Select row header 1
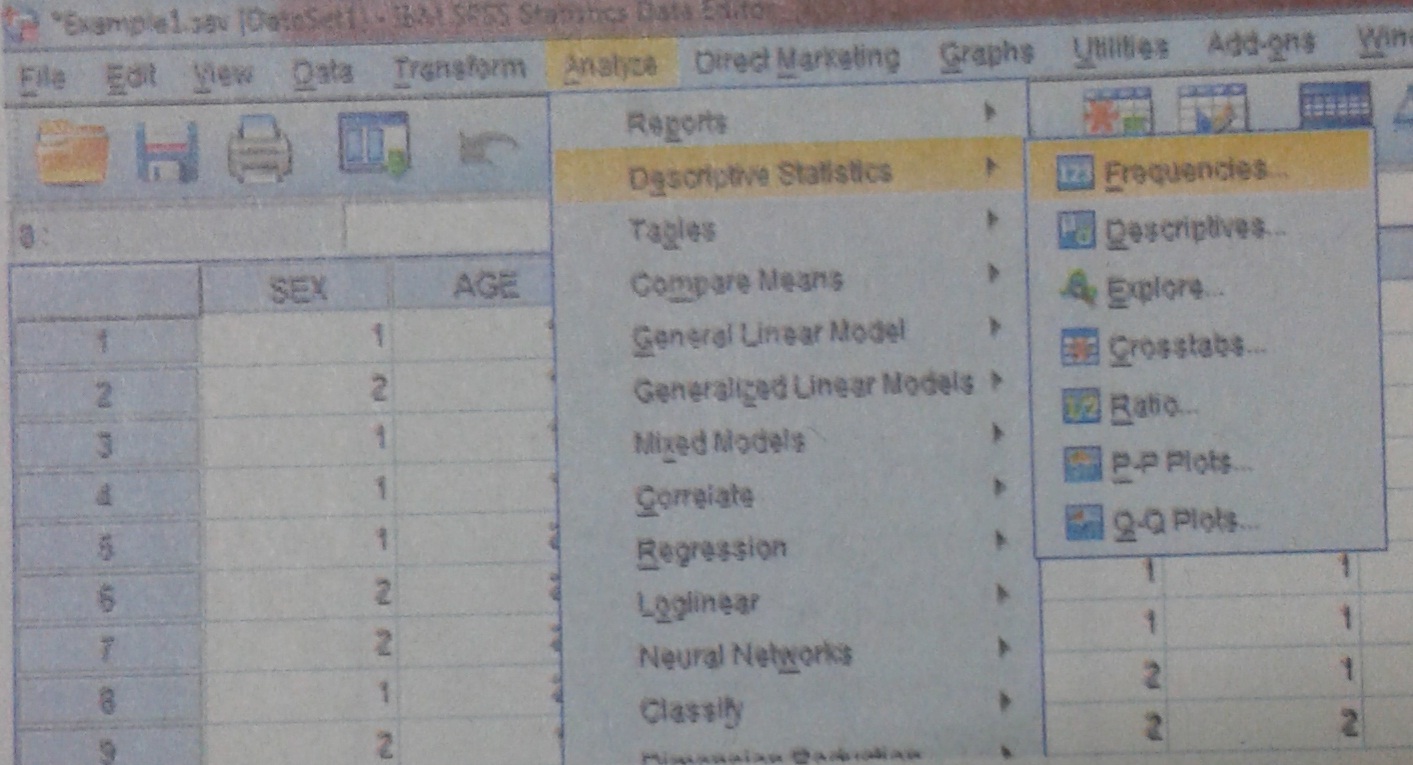1413x765 pixels. pos(105,343)
